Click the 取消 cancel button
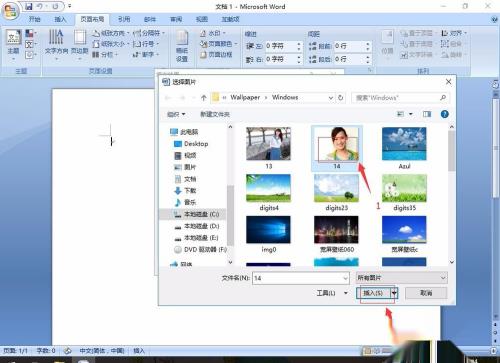 (426, 293)
